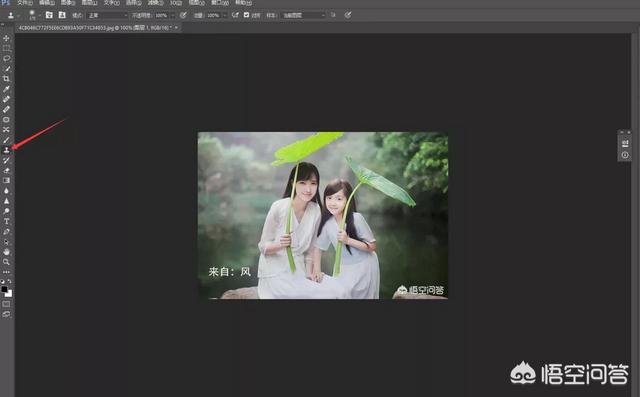The width and height of the screenshot is (640, 397).
Task: Toggle pressure for size icon
Action: (x=348, y=15)
